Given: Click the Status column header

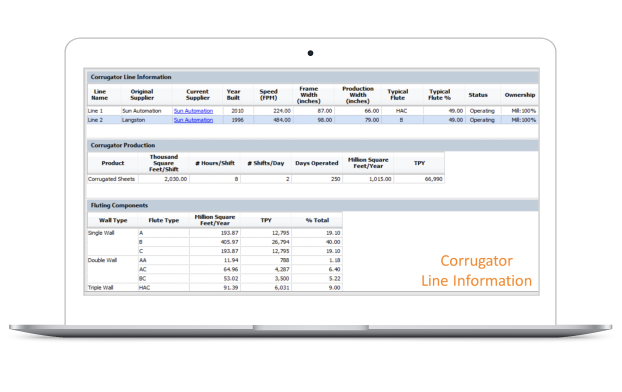Looking at the screenshot, I should (x=478, y=95).
